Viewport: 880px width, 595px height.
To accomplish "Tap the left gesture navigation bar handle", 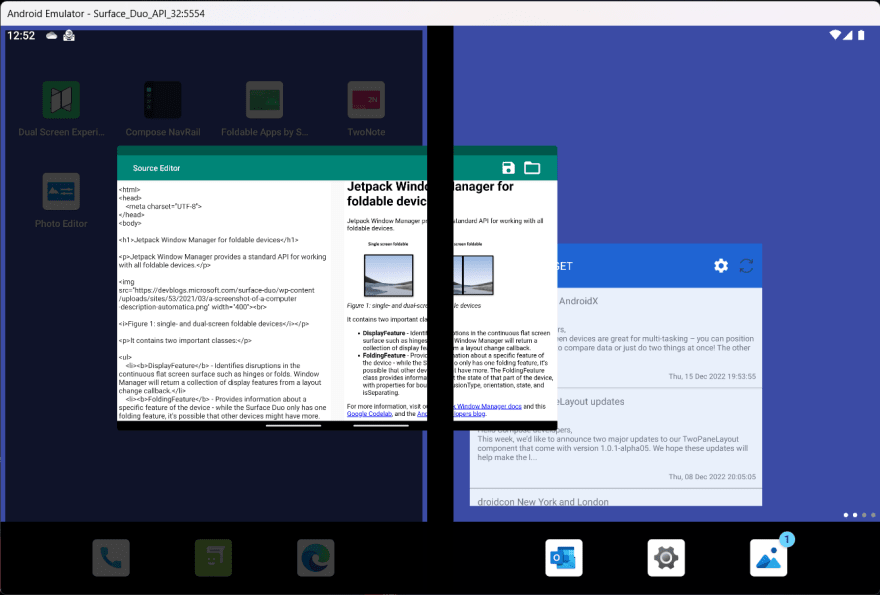I will coord(294,425).
